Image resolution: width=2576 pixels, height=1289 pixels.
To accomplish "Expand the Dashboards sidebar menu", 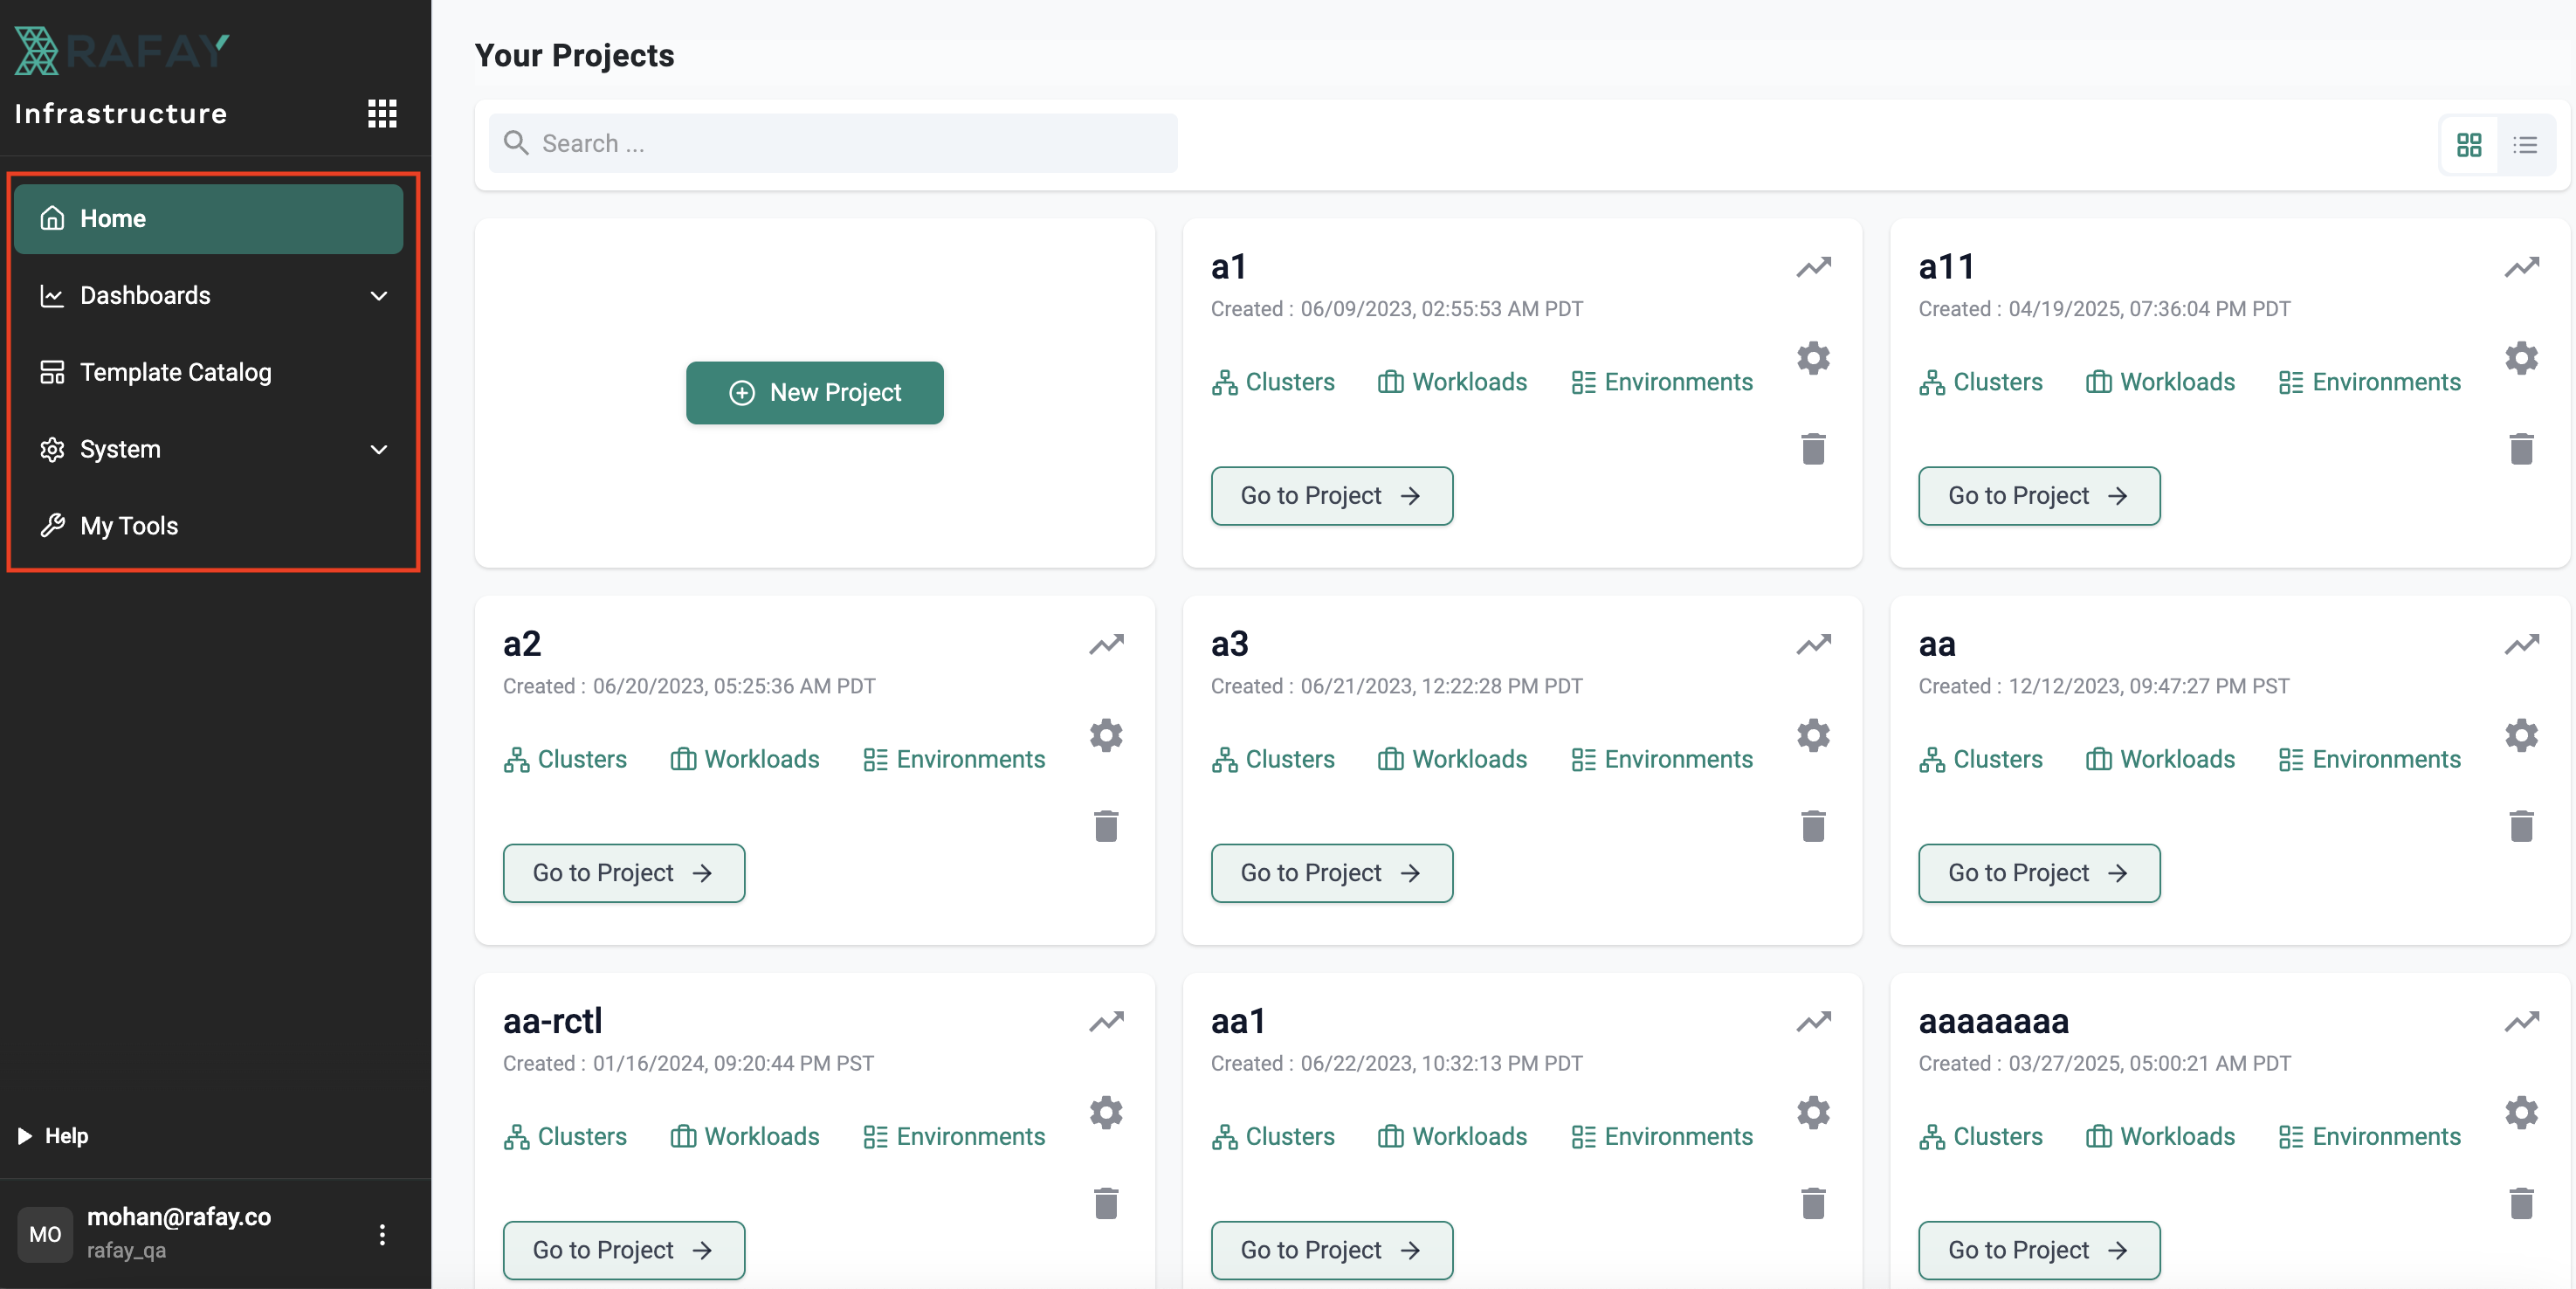I will [209, 295].
